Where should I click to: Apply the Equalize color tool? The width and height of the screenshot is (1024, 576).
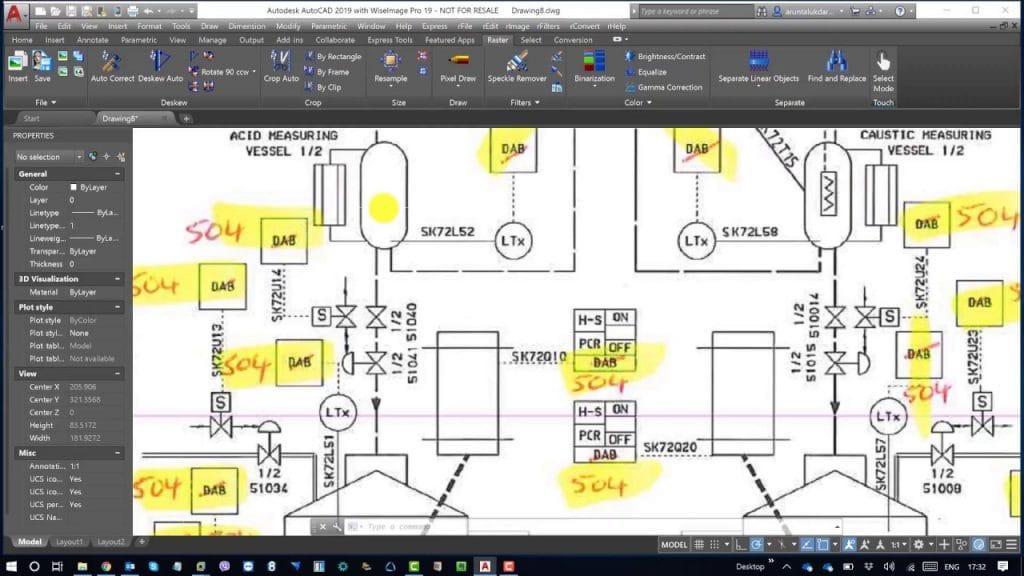coord(645,72)
